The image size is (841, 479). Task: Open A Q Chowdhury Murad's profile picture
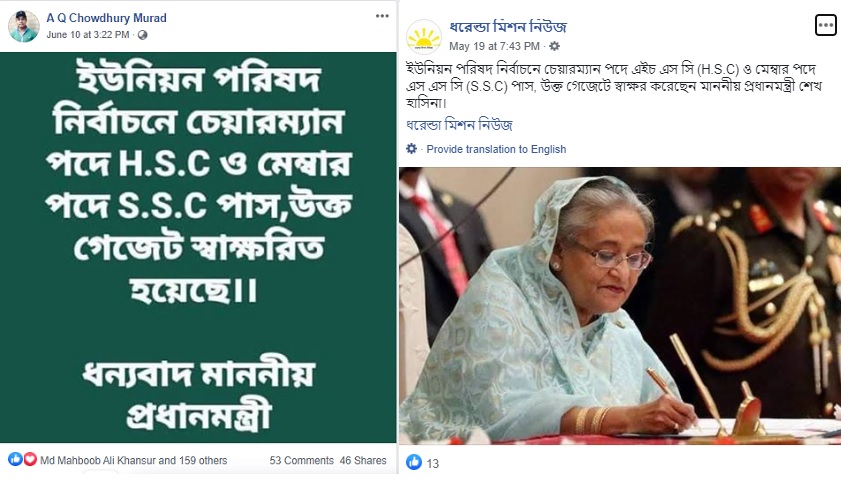tap(24, 26)
